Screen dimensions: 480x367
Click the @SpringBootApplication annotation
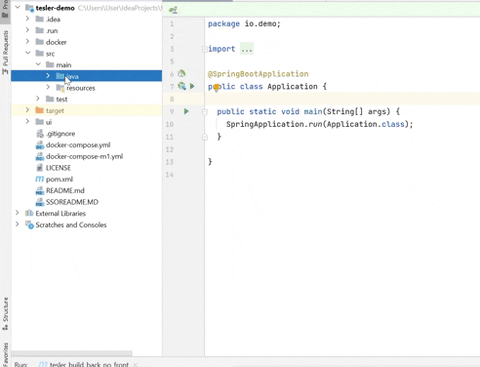click(x=258, y=74)
